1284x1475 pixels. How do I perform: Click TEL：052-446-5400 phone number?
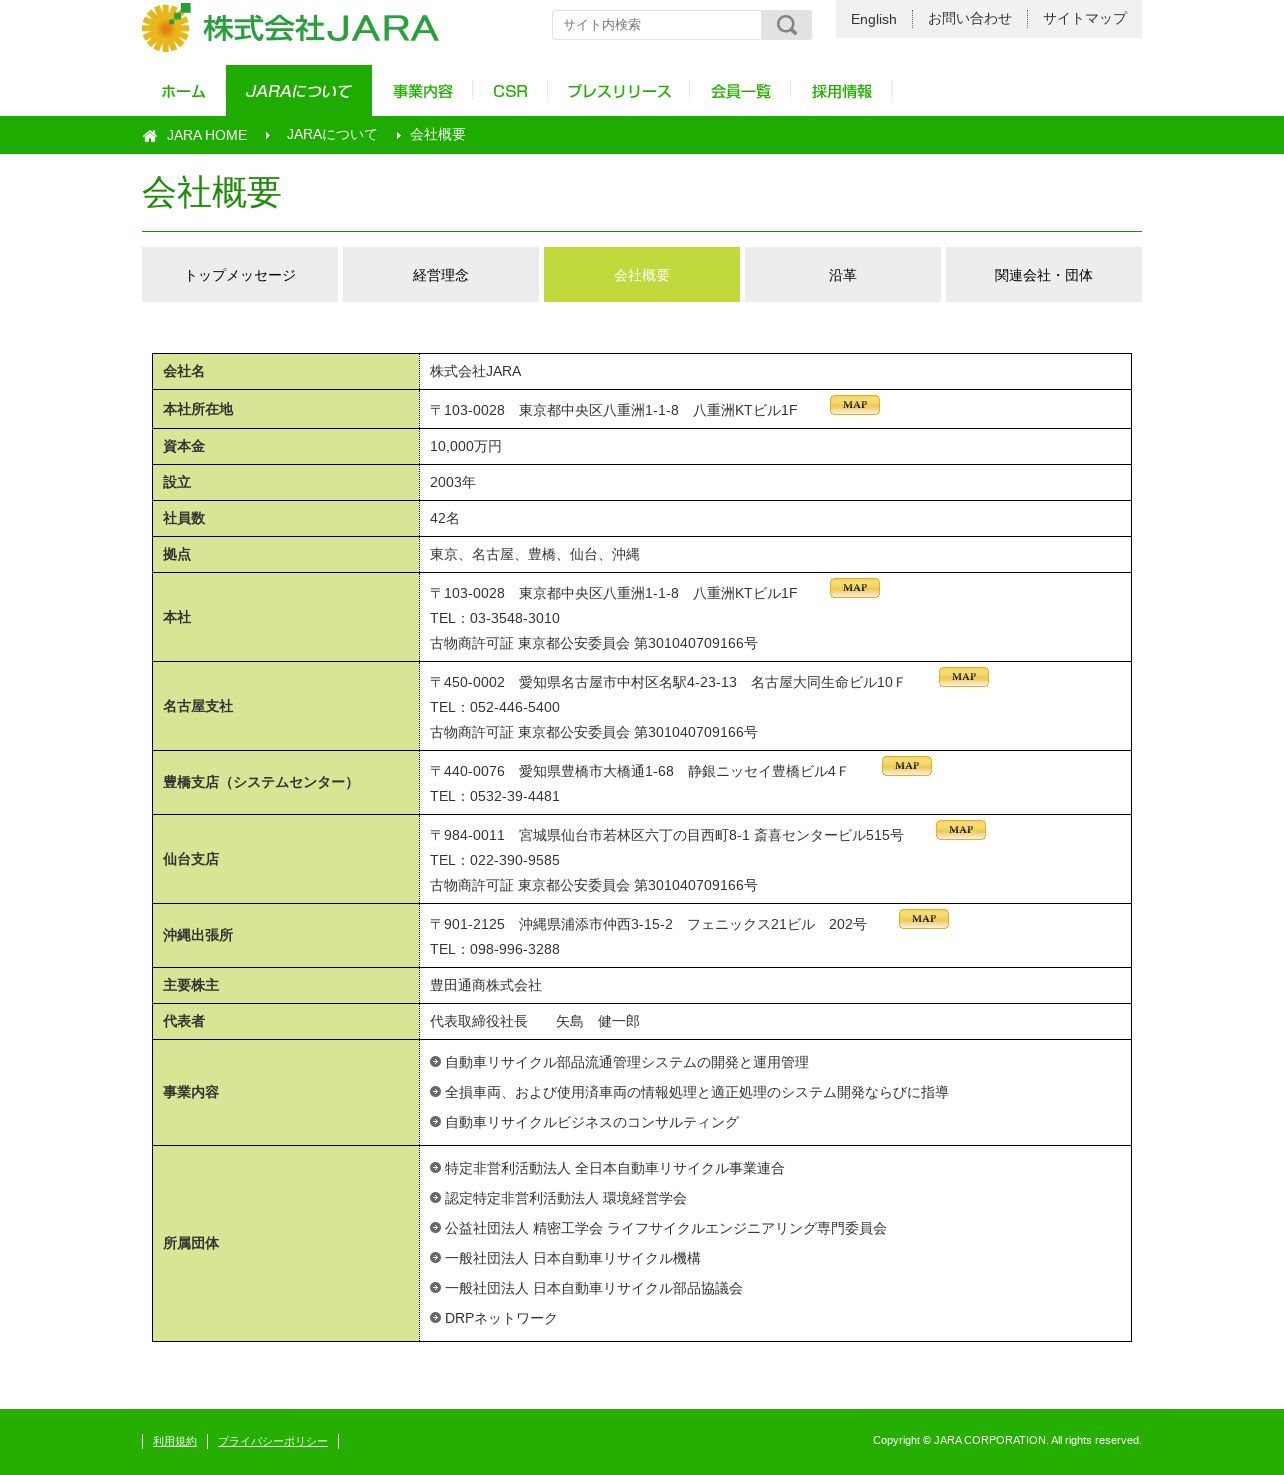(x=495, y=707)
